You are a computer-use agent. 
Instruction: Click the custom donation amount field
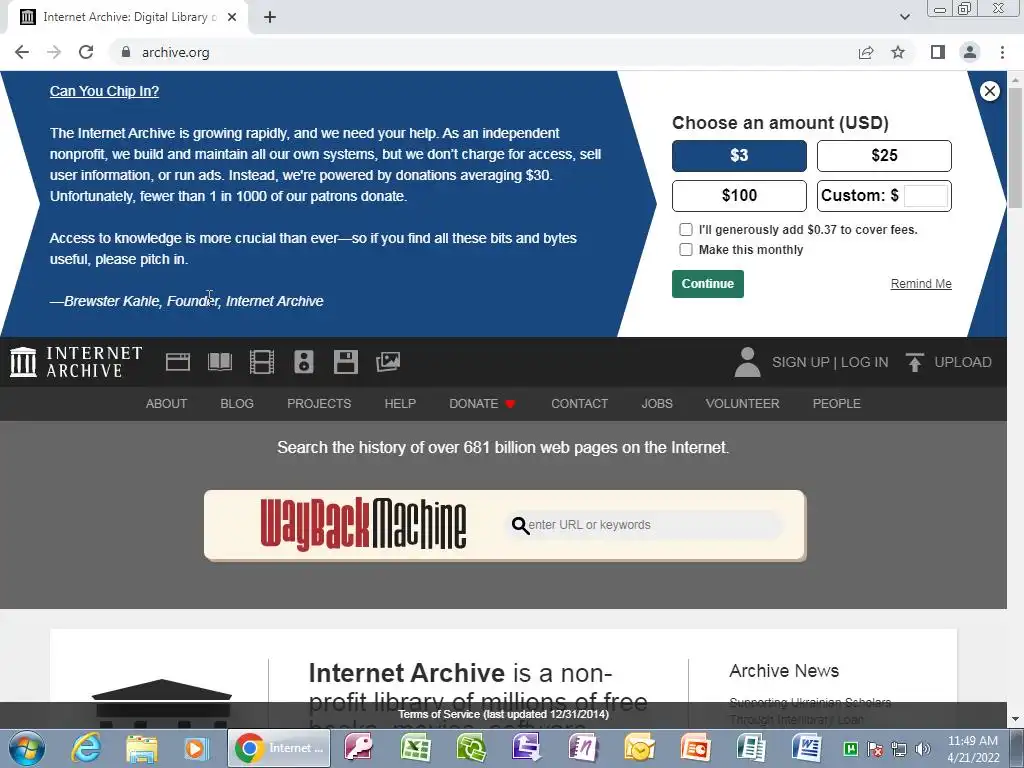coord(925,195)
